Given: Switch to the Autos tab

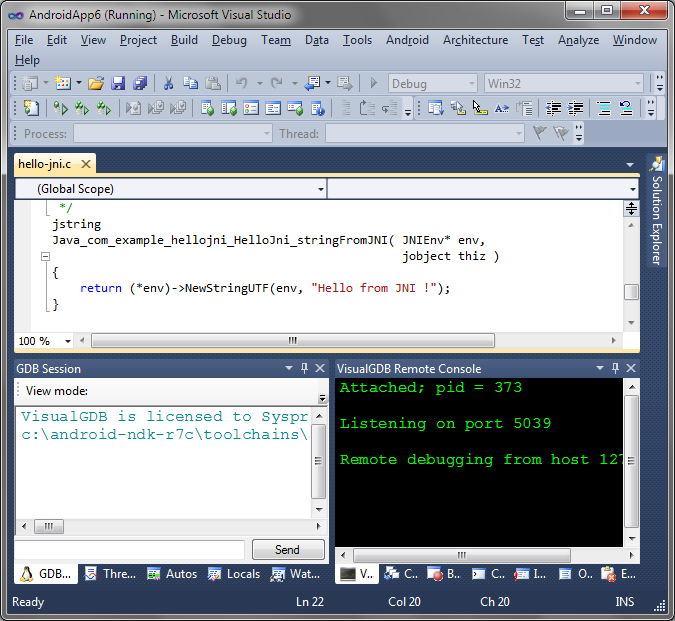Looking at the screenshot, I should click(172, 574).
